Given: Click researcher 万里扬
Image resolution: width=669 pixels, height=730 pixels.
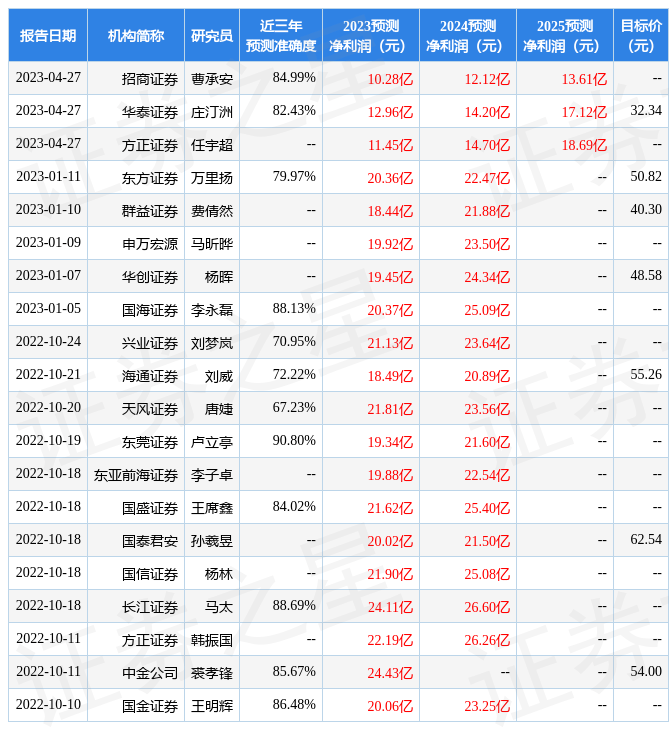Looking at the screenshot, I should pos(212,178).
